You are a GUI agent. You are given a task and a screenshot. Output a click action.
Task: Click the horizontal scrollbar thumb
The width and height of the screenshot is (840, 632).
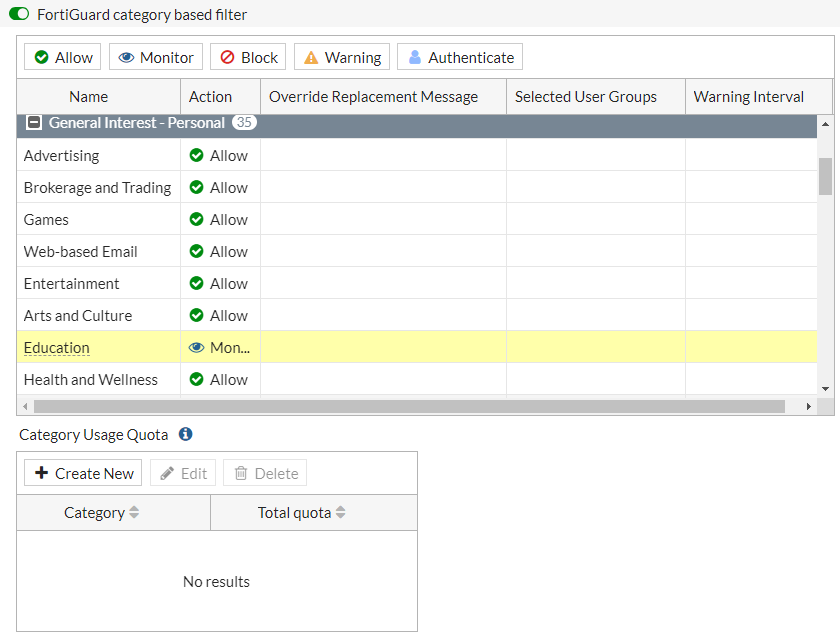(409, 407)
